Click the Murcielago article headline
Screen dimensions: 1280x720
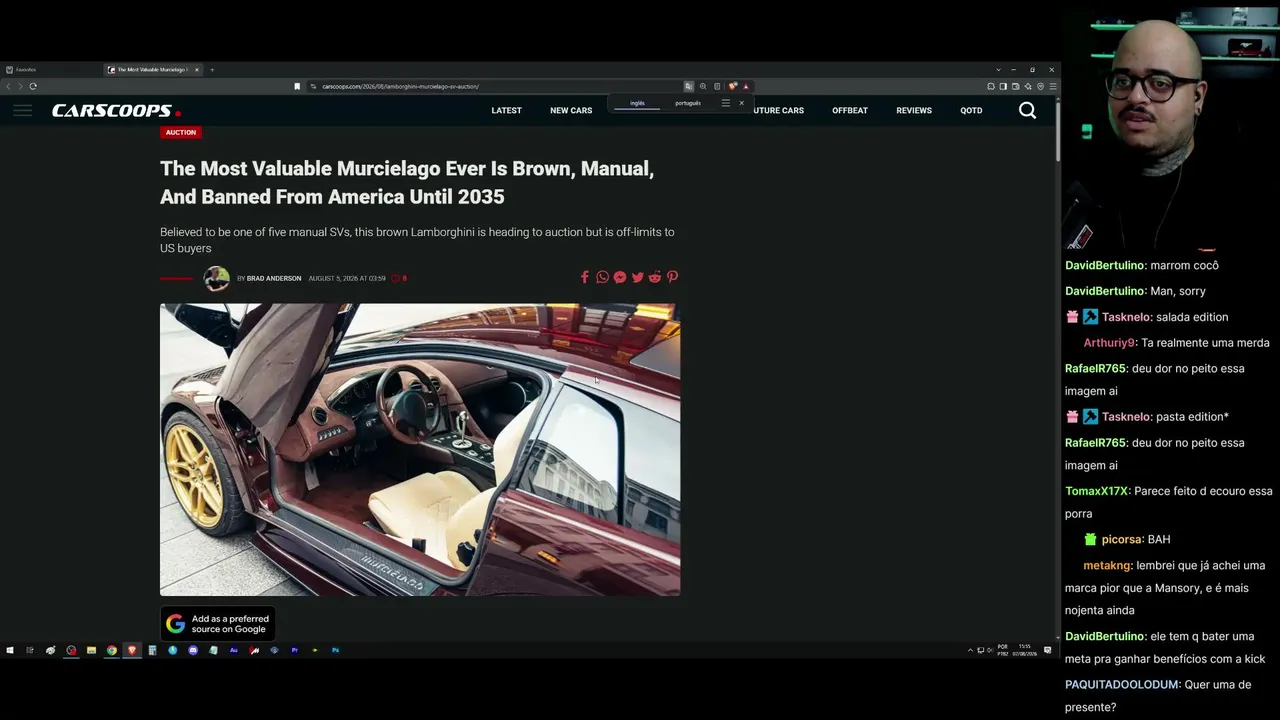coord(407,183)
